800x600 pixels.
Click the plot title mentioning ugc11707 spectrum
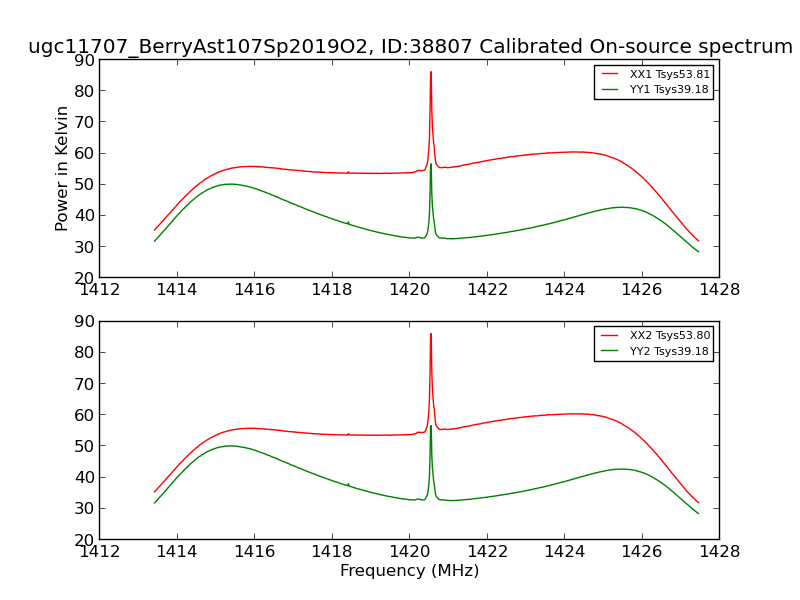pos(410,46)
